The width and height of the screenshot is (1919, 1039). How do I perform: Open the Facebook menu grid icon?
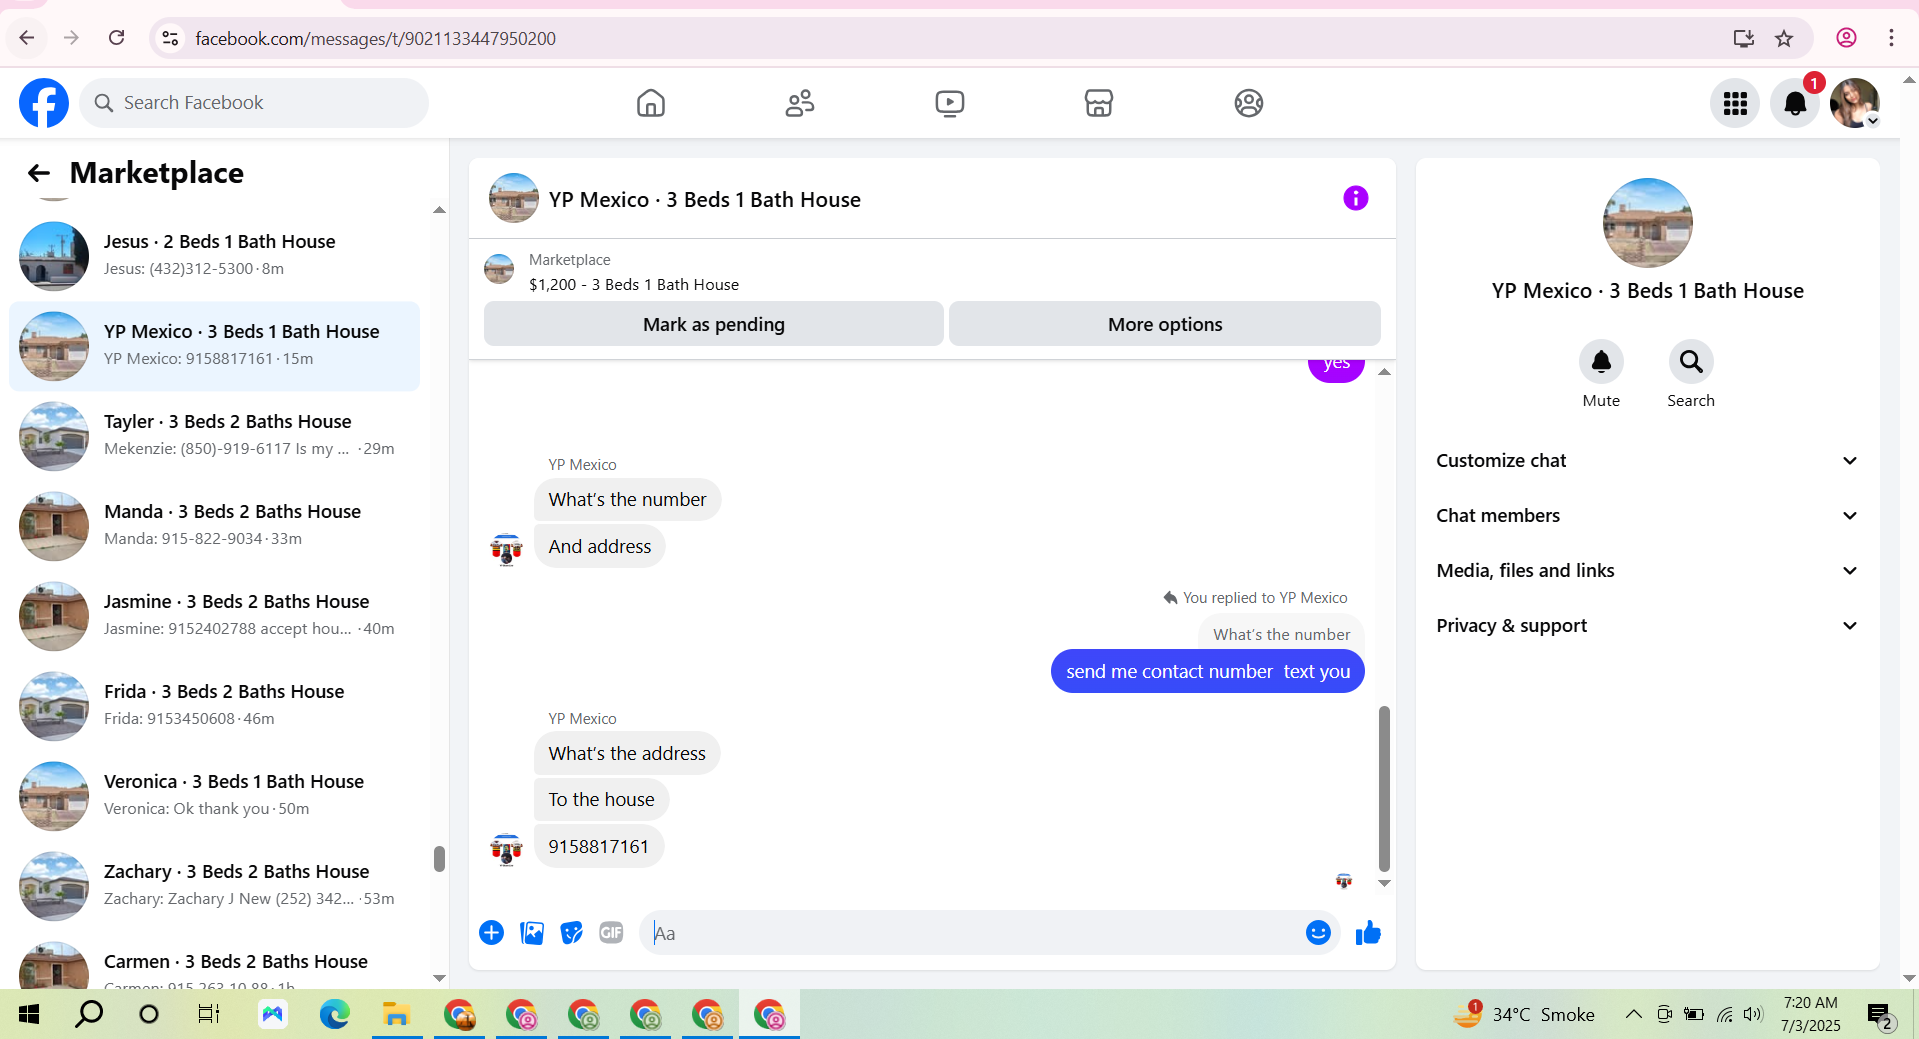(1735, 103)
